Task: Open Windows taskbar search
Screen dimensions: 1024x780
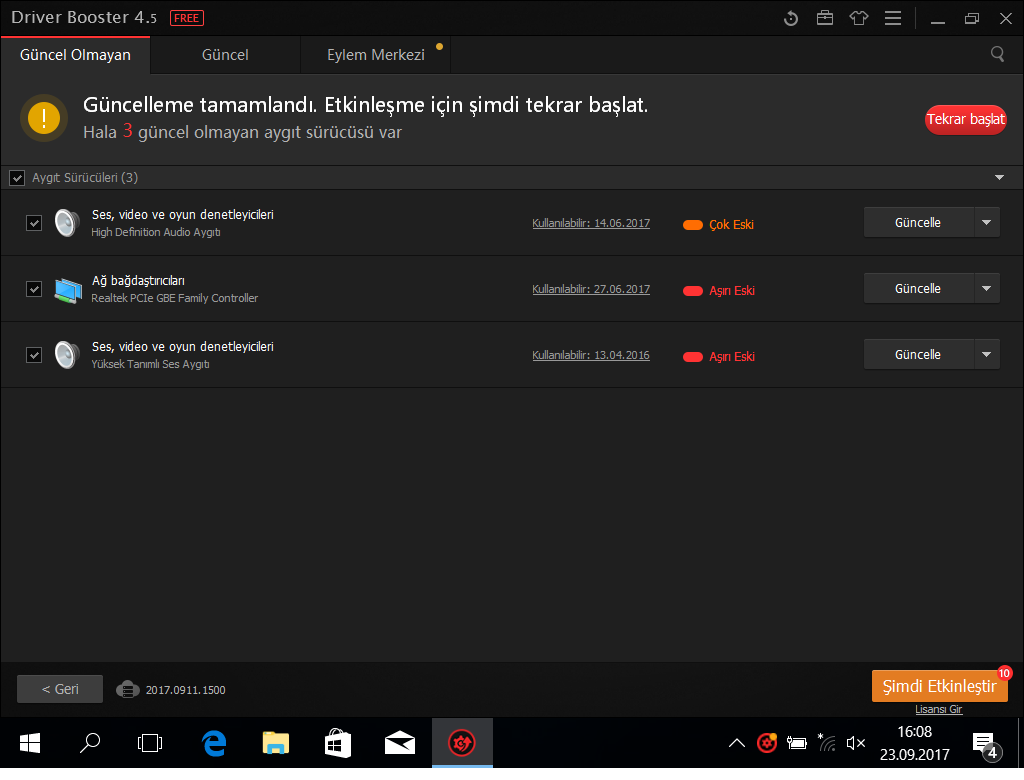Action: (90, 743)
